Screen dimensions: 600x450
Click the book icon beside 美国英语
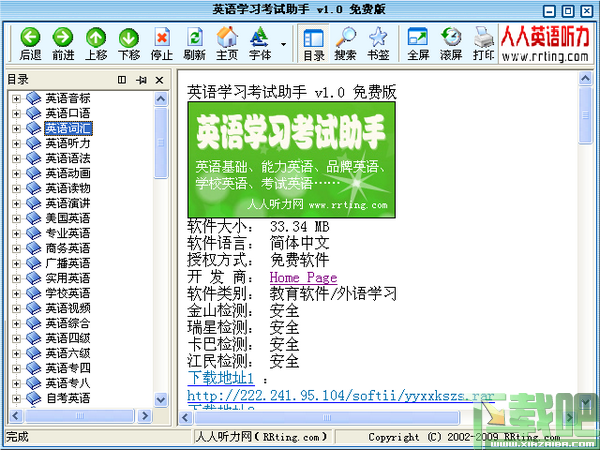click(x=34, y=218)
